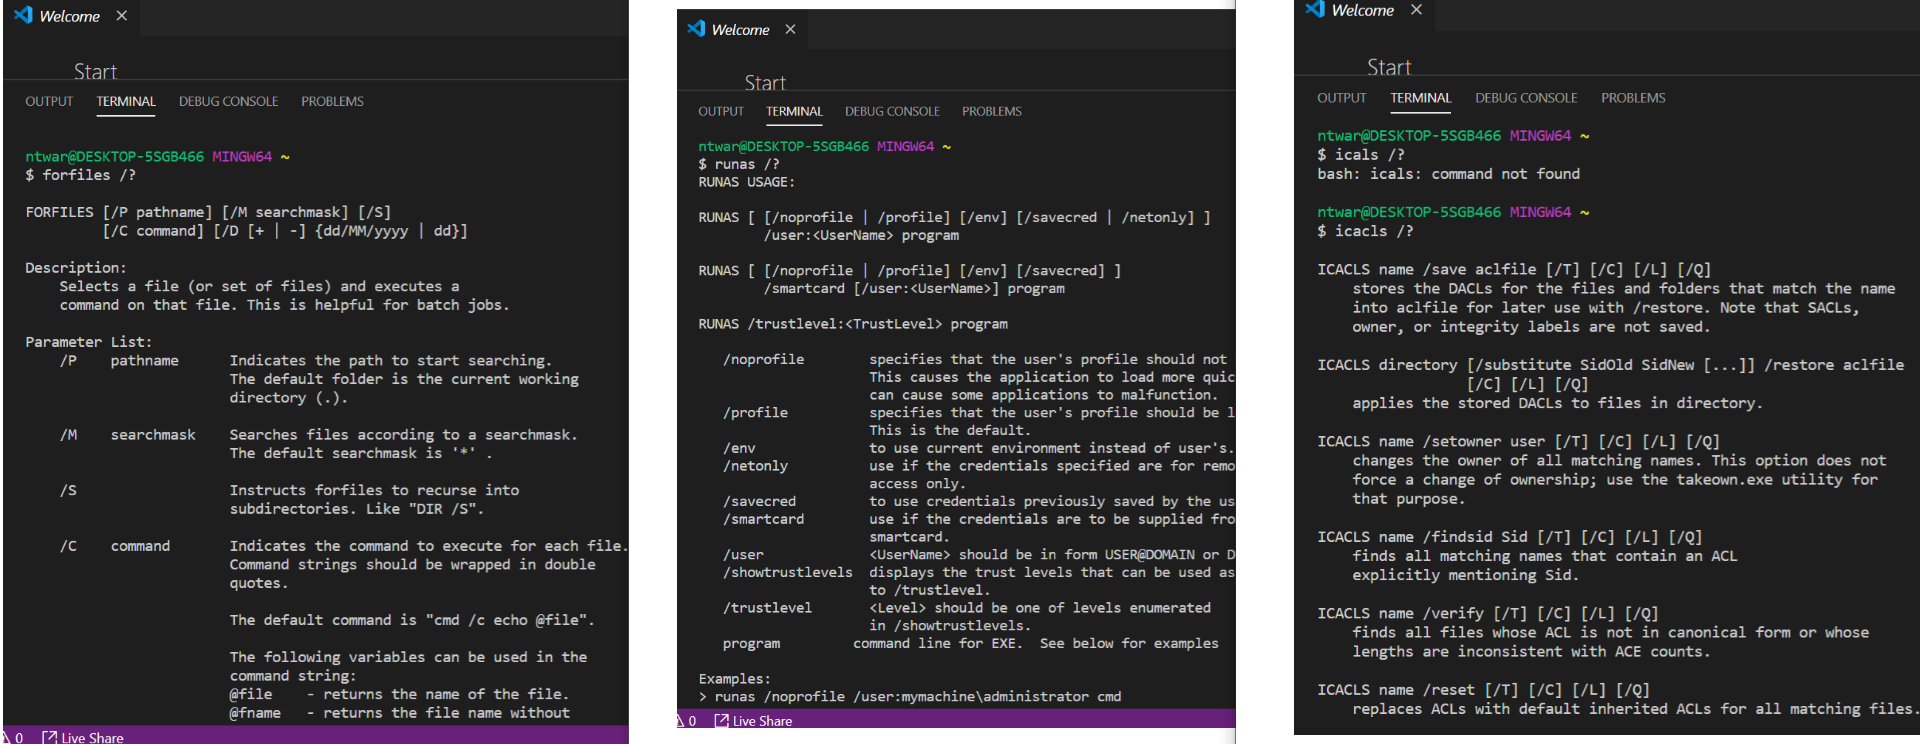Show PROBLEMS panel in runas window

(991, 112)
